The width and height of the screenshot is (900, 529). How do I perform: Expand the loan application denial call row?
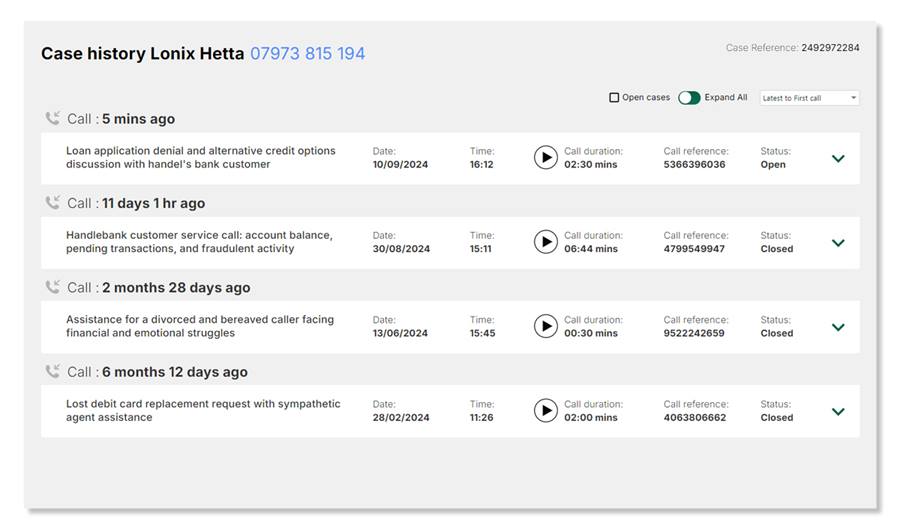tap(838, 158)
